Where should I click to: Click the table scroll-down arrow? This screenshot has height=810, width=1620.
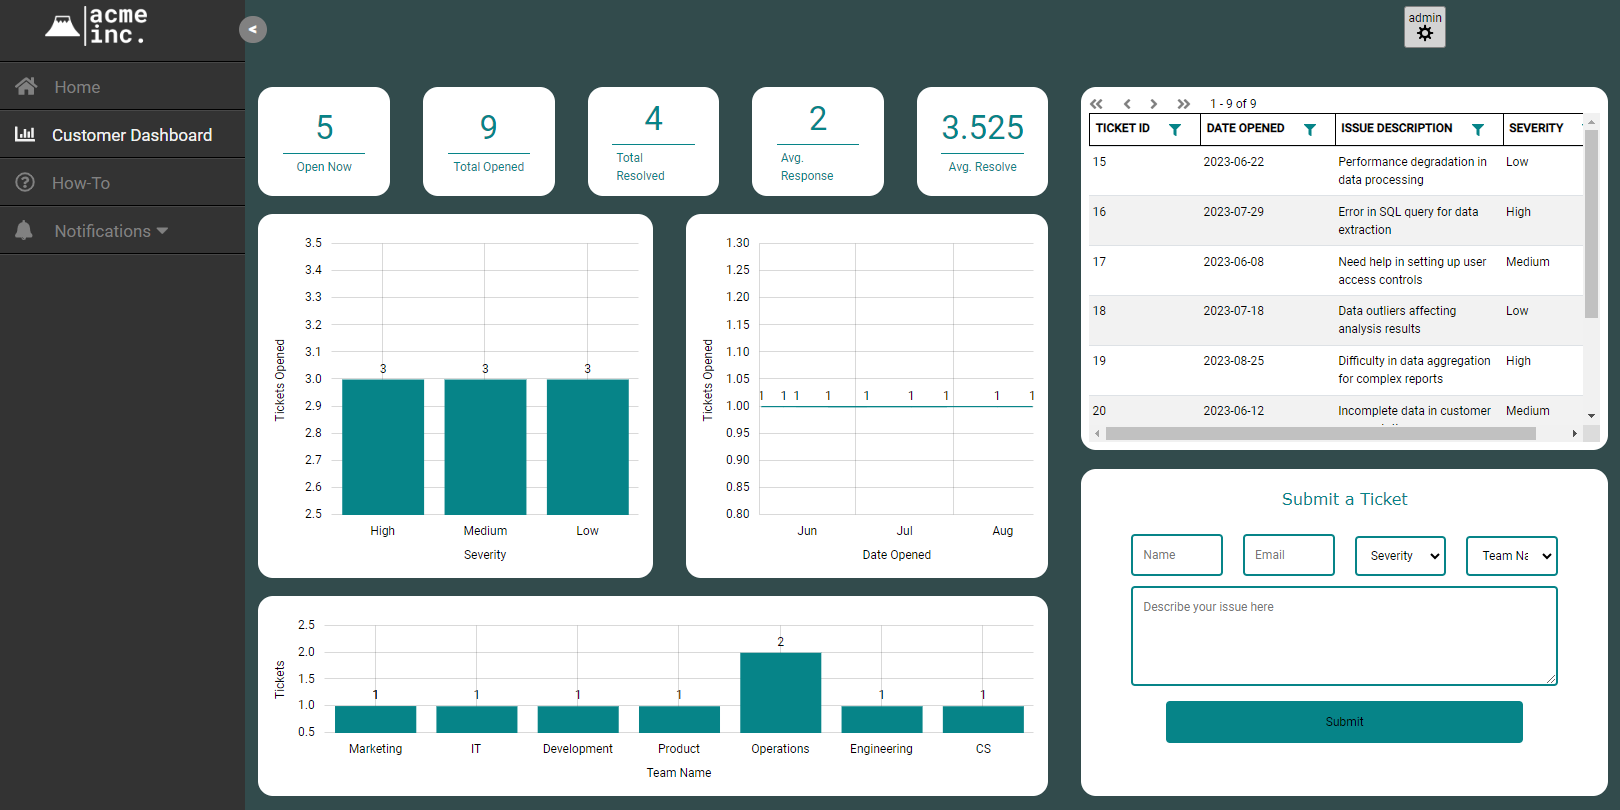pyautogui.click(x=1591, y=416)
